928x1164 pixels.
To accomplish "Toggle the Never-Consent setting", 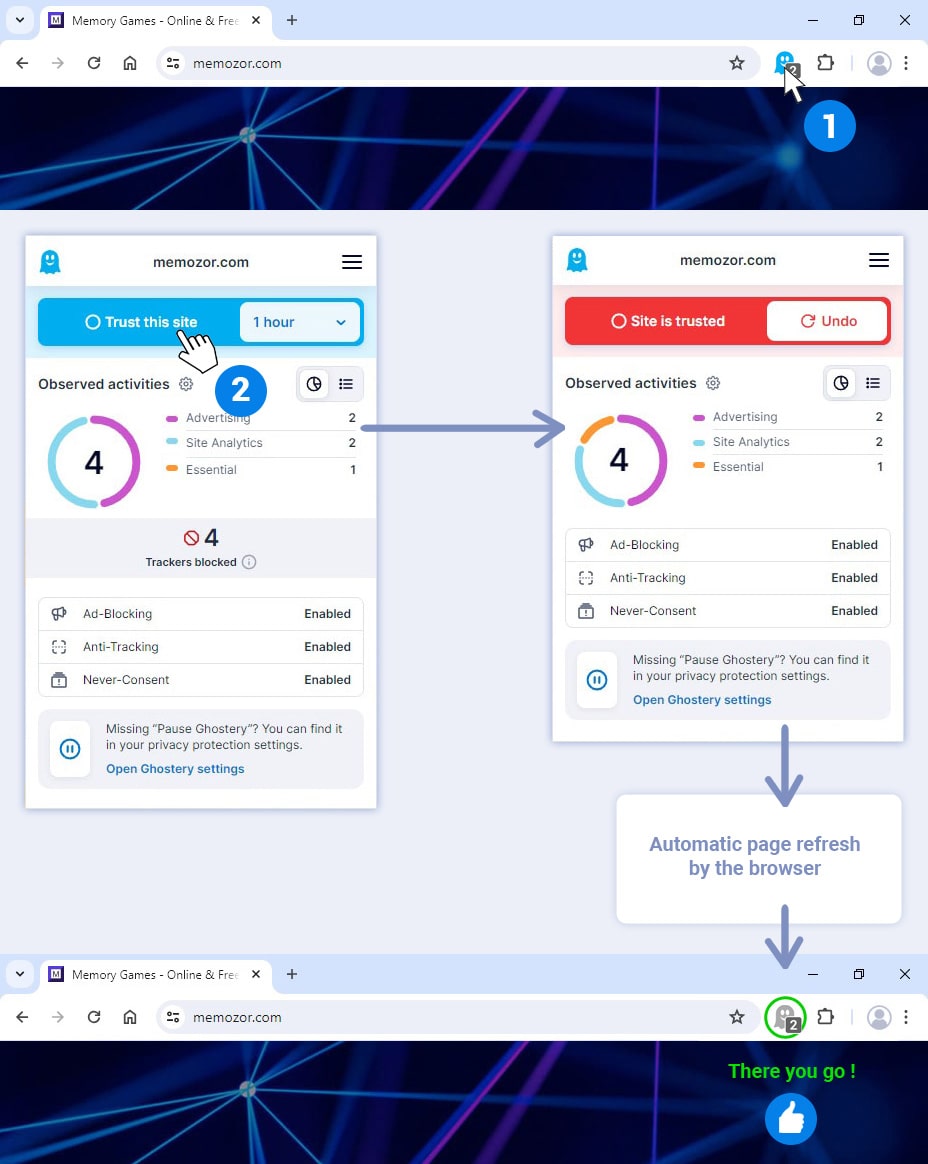I will [x=327, y=679].
